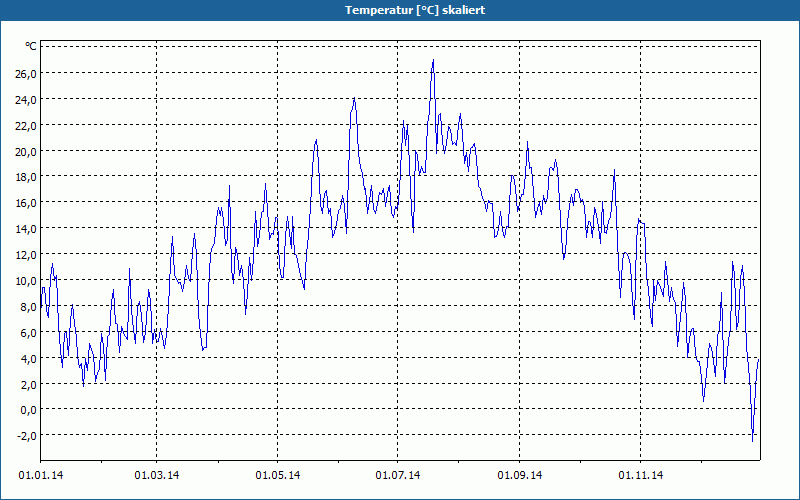Click the lowest temperature dip below zero
Viewport: 800px width, 500px height.
pos(753,439)
